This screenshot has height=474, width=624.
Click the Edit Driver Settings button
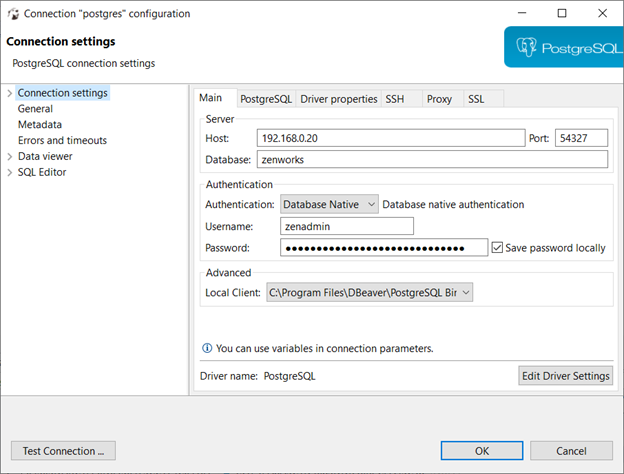pyautogui.click(x=565, y=376)
